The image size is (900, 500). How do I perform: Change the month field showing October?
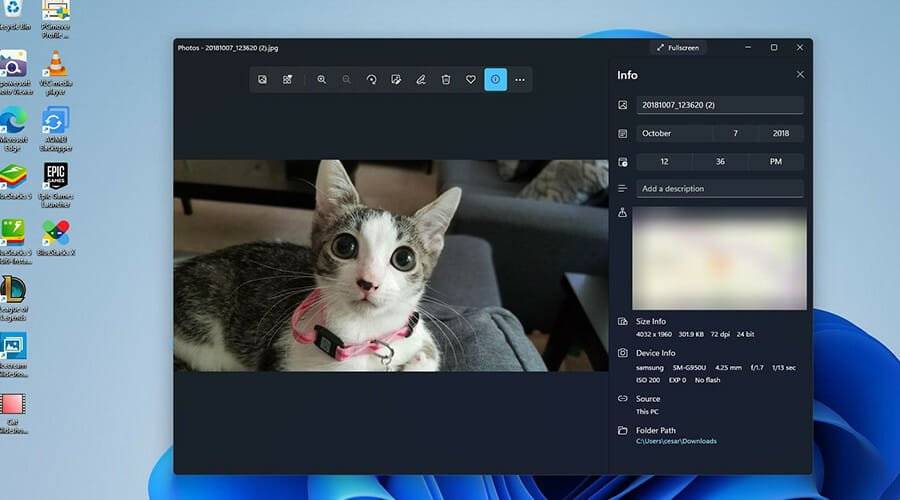[673, 133]
